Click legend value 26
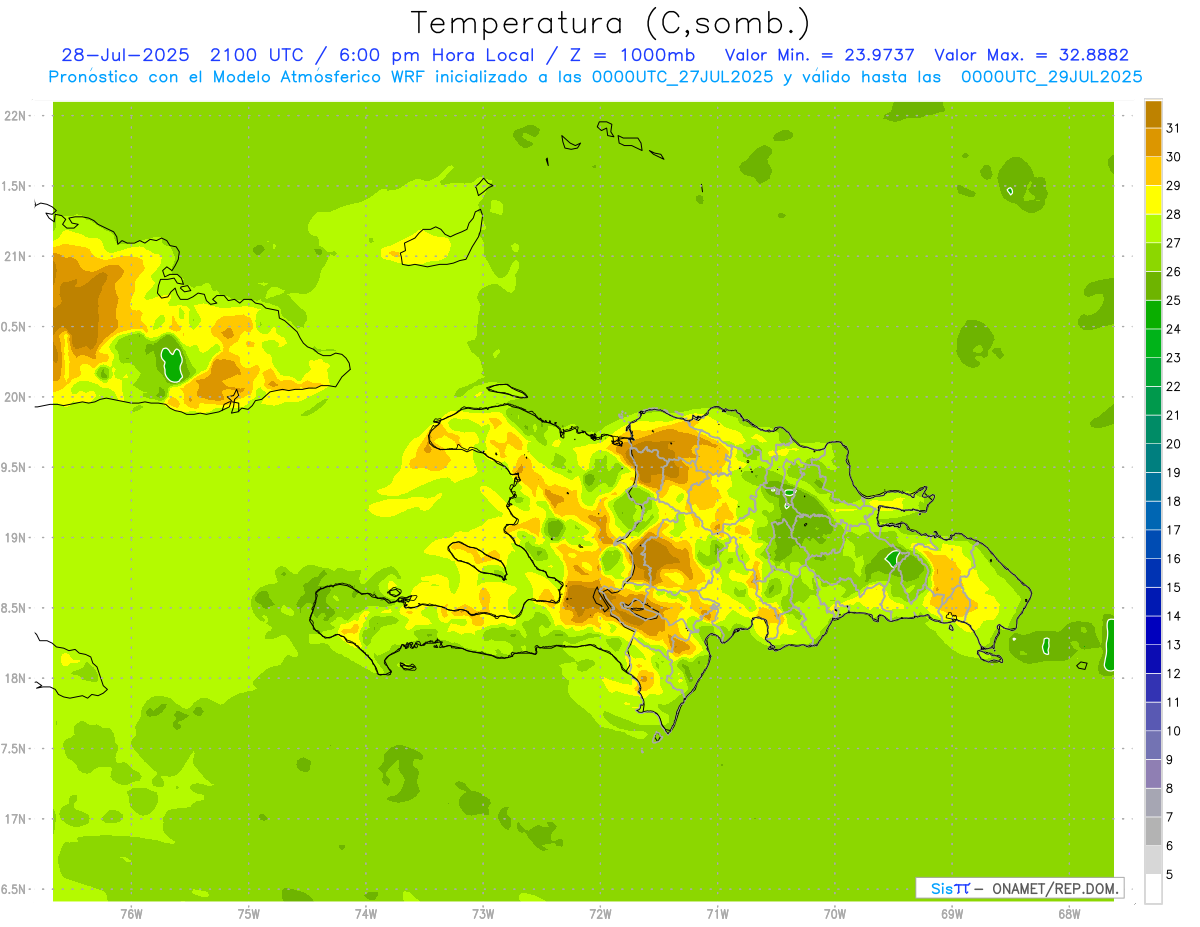Viewport: 1200px width, 927px height. click(x=1173, y=271)
